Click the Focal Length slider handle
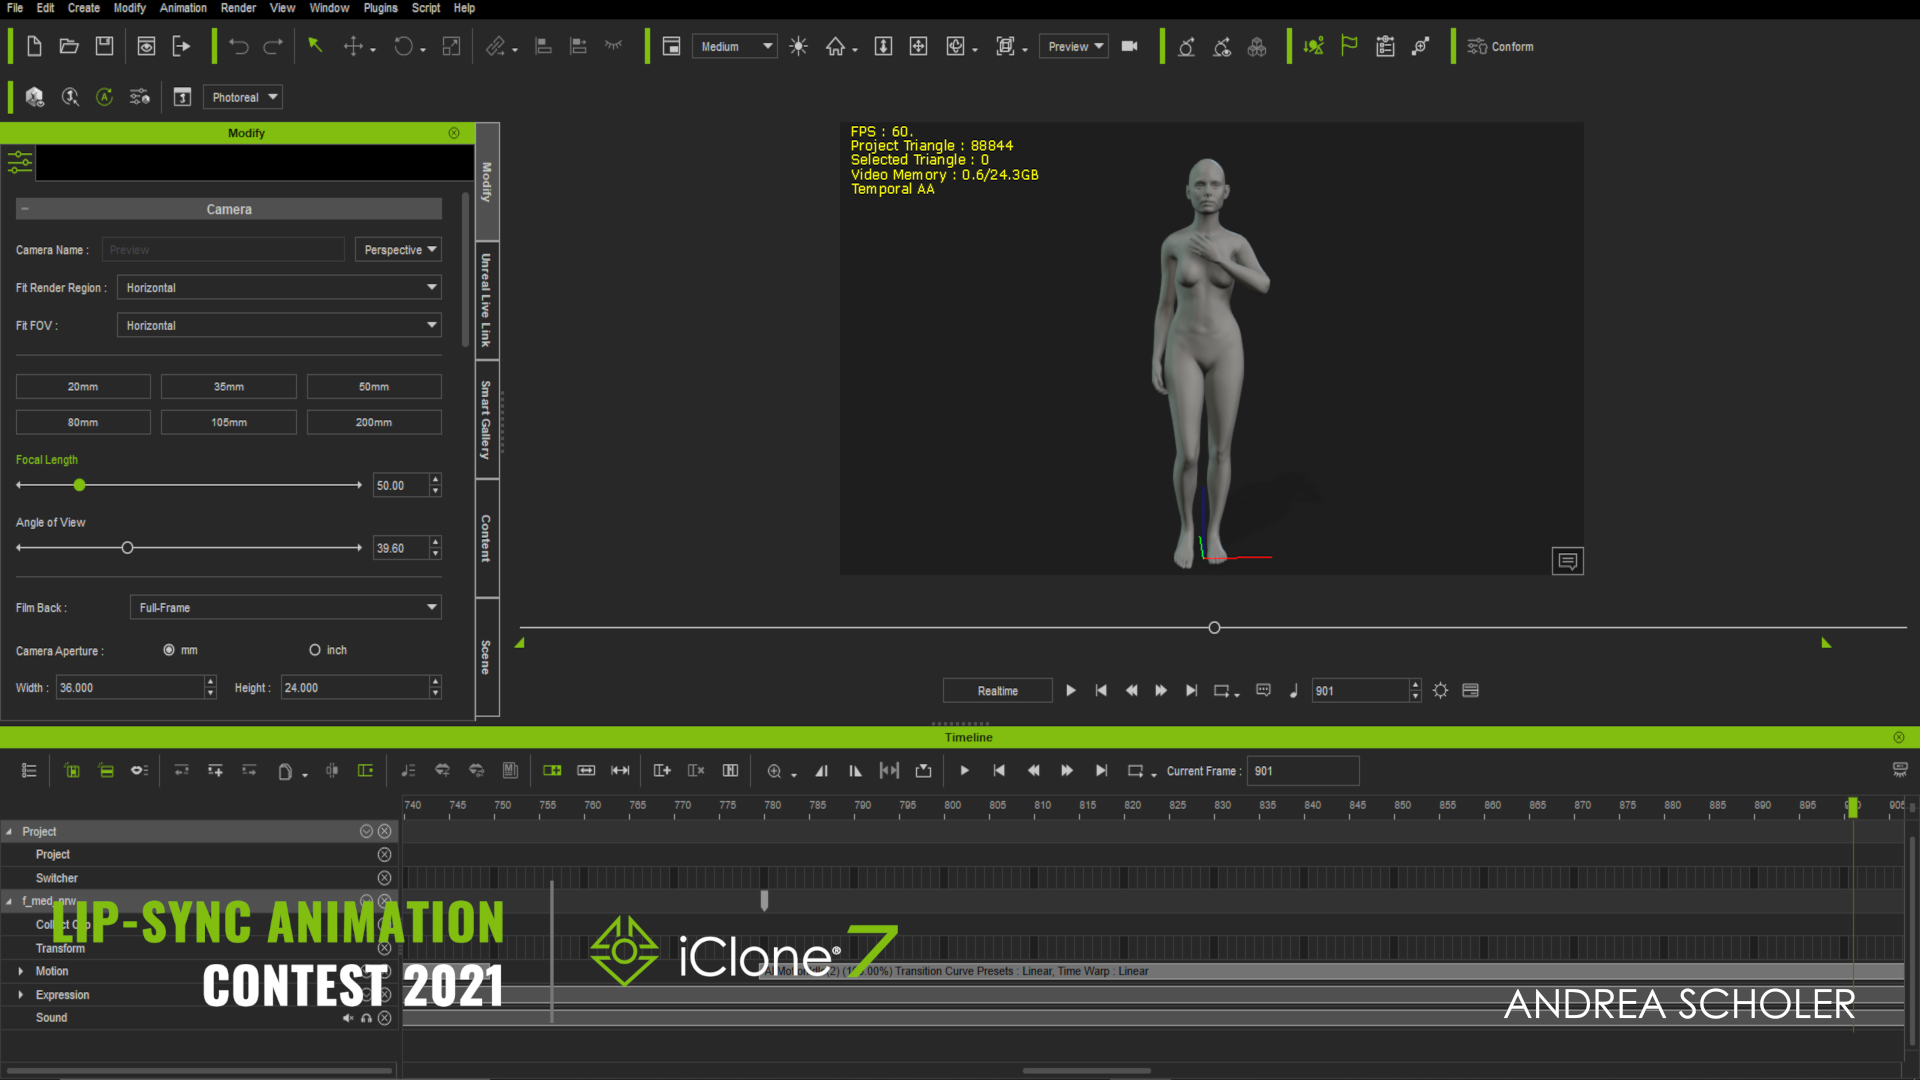 click(79, 485)
